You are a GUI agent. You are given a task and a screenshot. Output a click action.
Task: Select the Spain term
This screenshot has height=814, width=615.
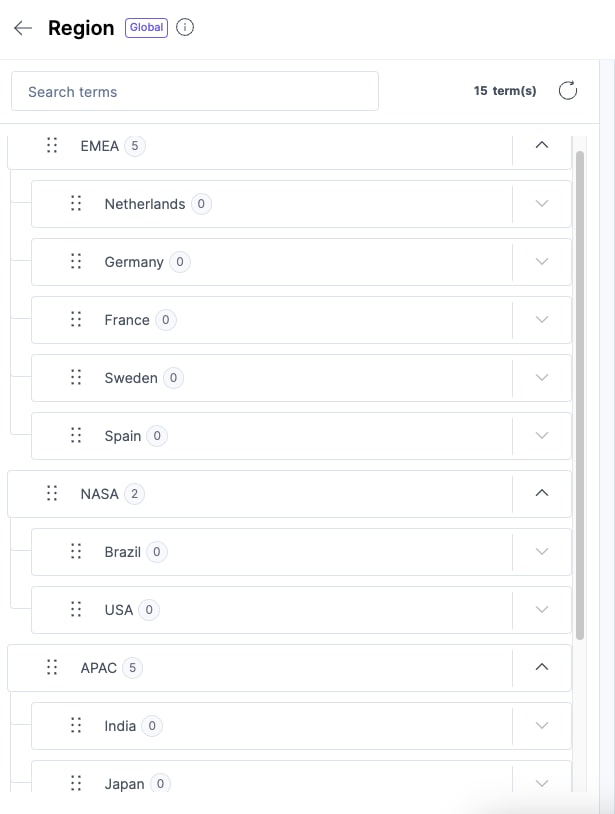pos(123,436)
